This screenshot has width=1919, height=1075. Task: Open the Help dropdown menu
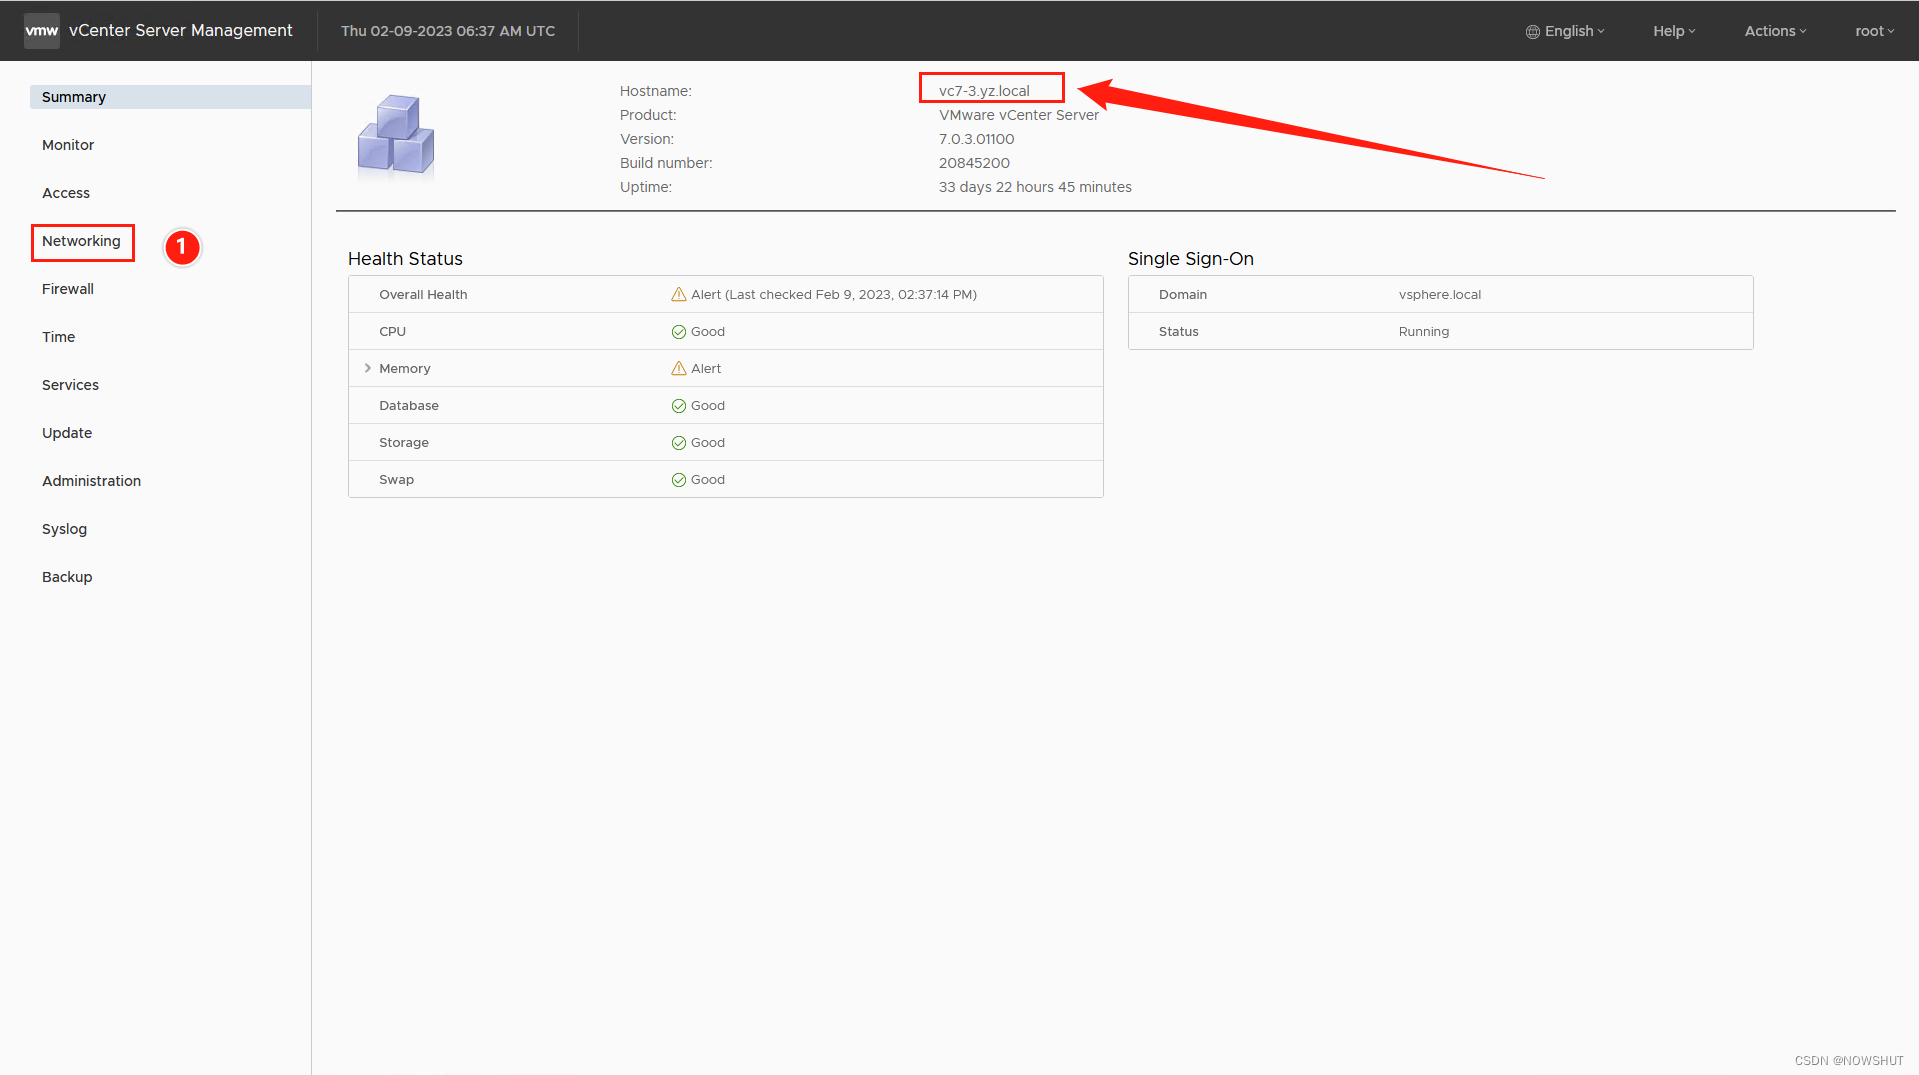pos(1674,31)
